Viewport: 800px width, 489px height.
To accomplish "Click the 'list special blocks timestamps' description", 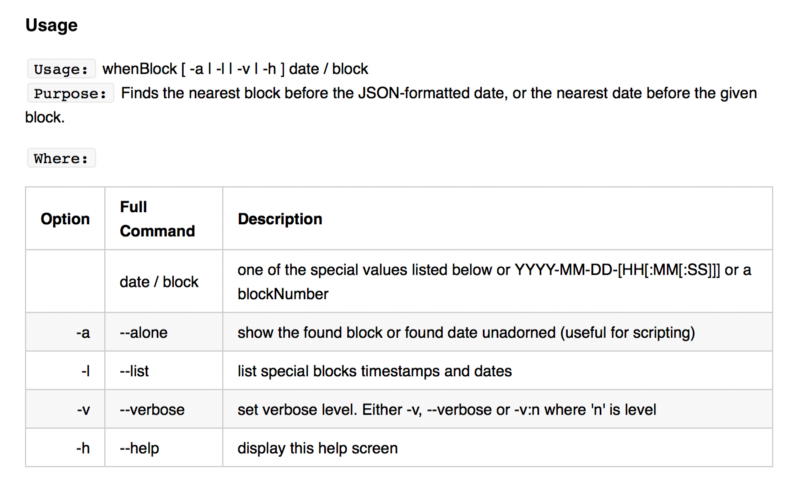I will (374, 371).
